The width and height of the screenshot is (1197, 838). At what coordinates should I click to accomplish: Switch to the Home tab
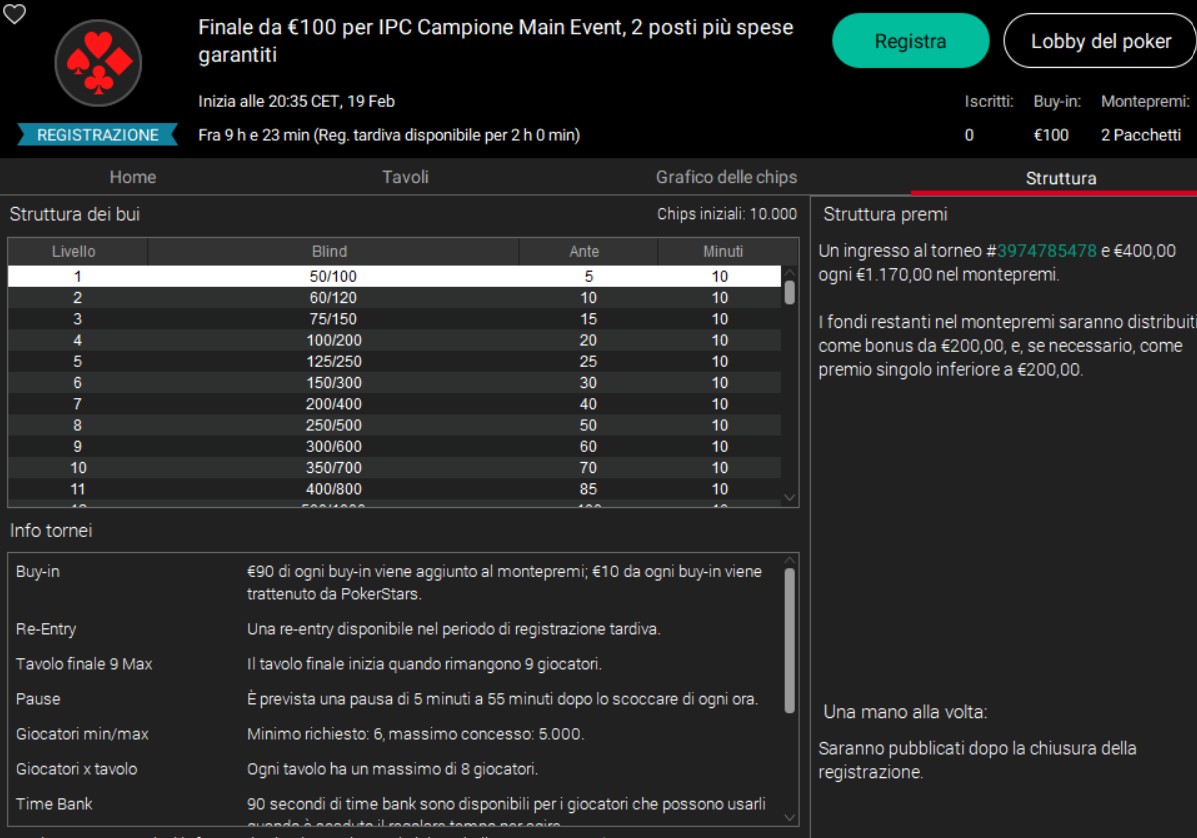133,177
